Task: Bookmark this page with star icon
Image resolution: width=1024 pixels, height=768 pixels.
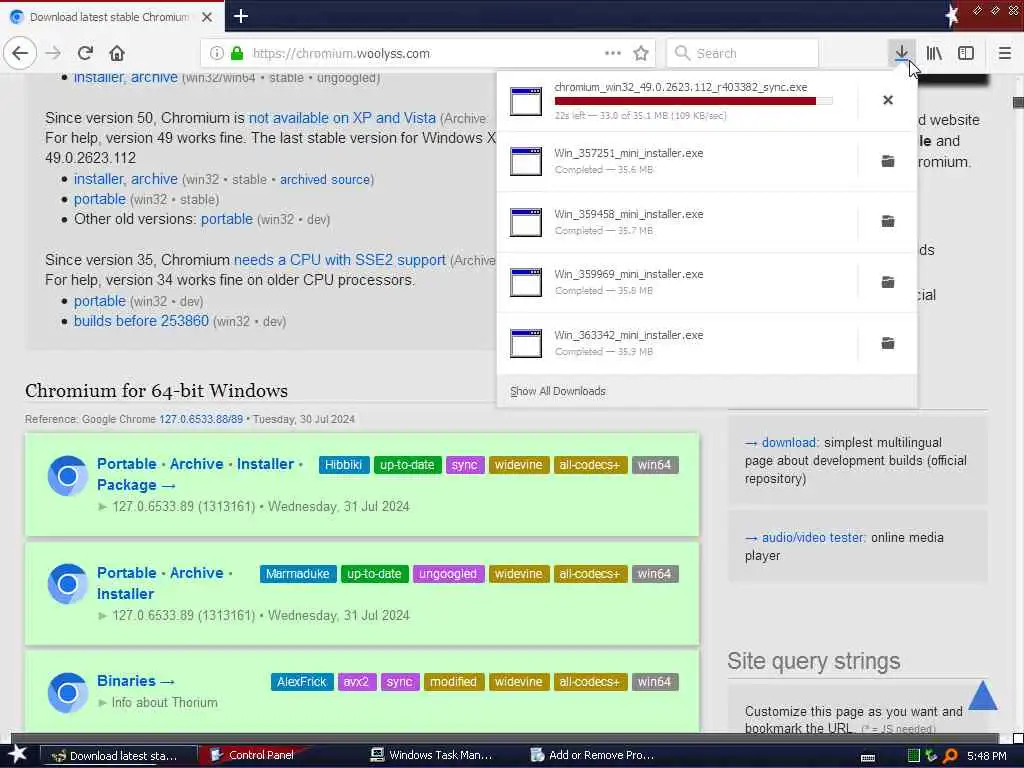Action: coord(641,54)
